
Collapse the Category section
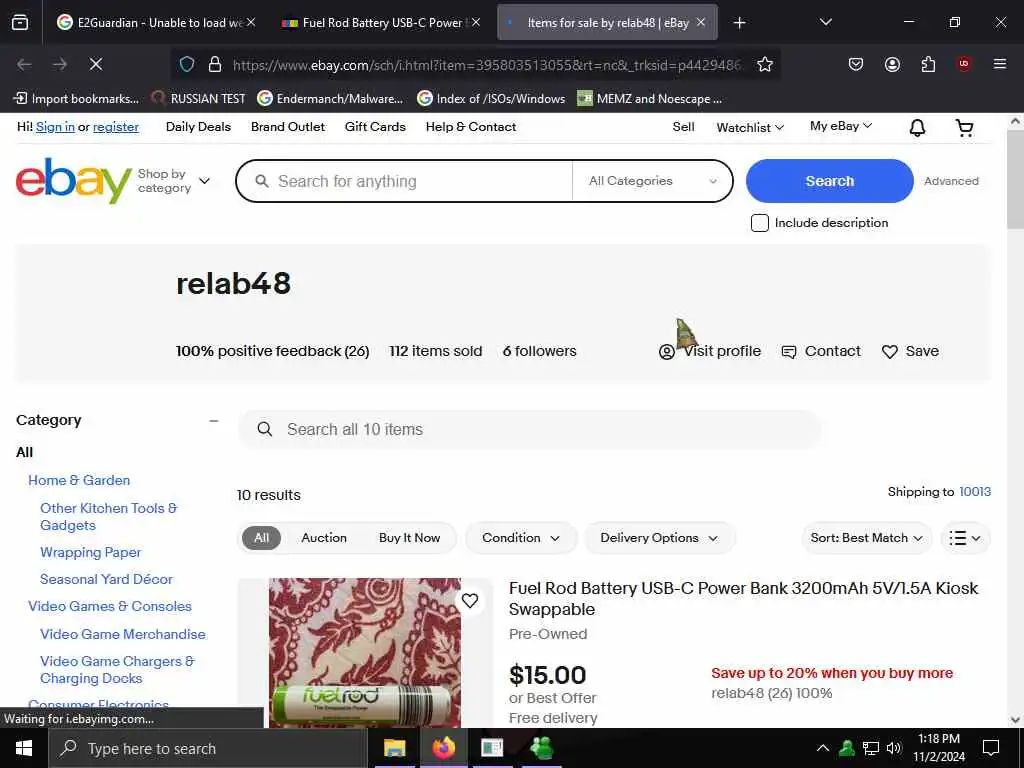(214, 421)
